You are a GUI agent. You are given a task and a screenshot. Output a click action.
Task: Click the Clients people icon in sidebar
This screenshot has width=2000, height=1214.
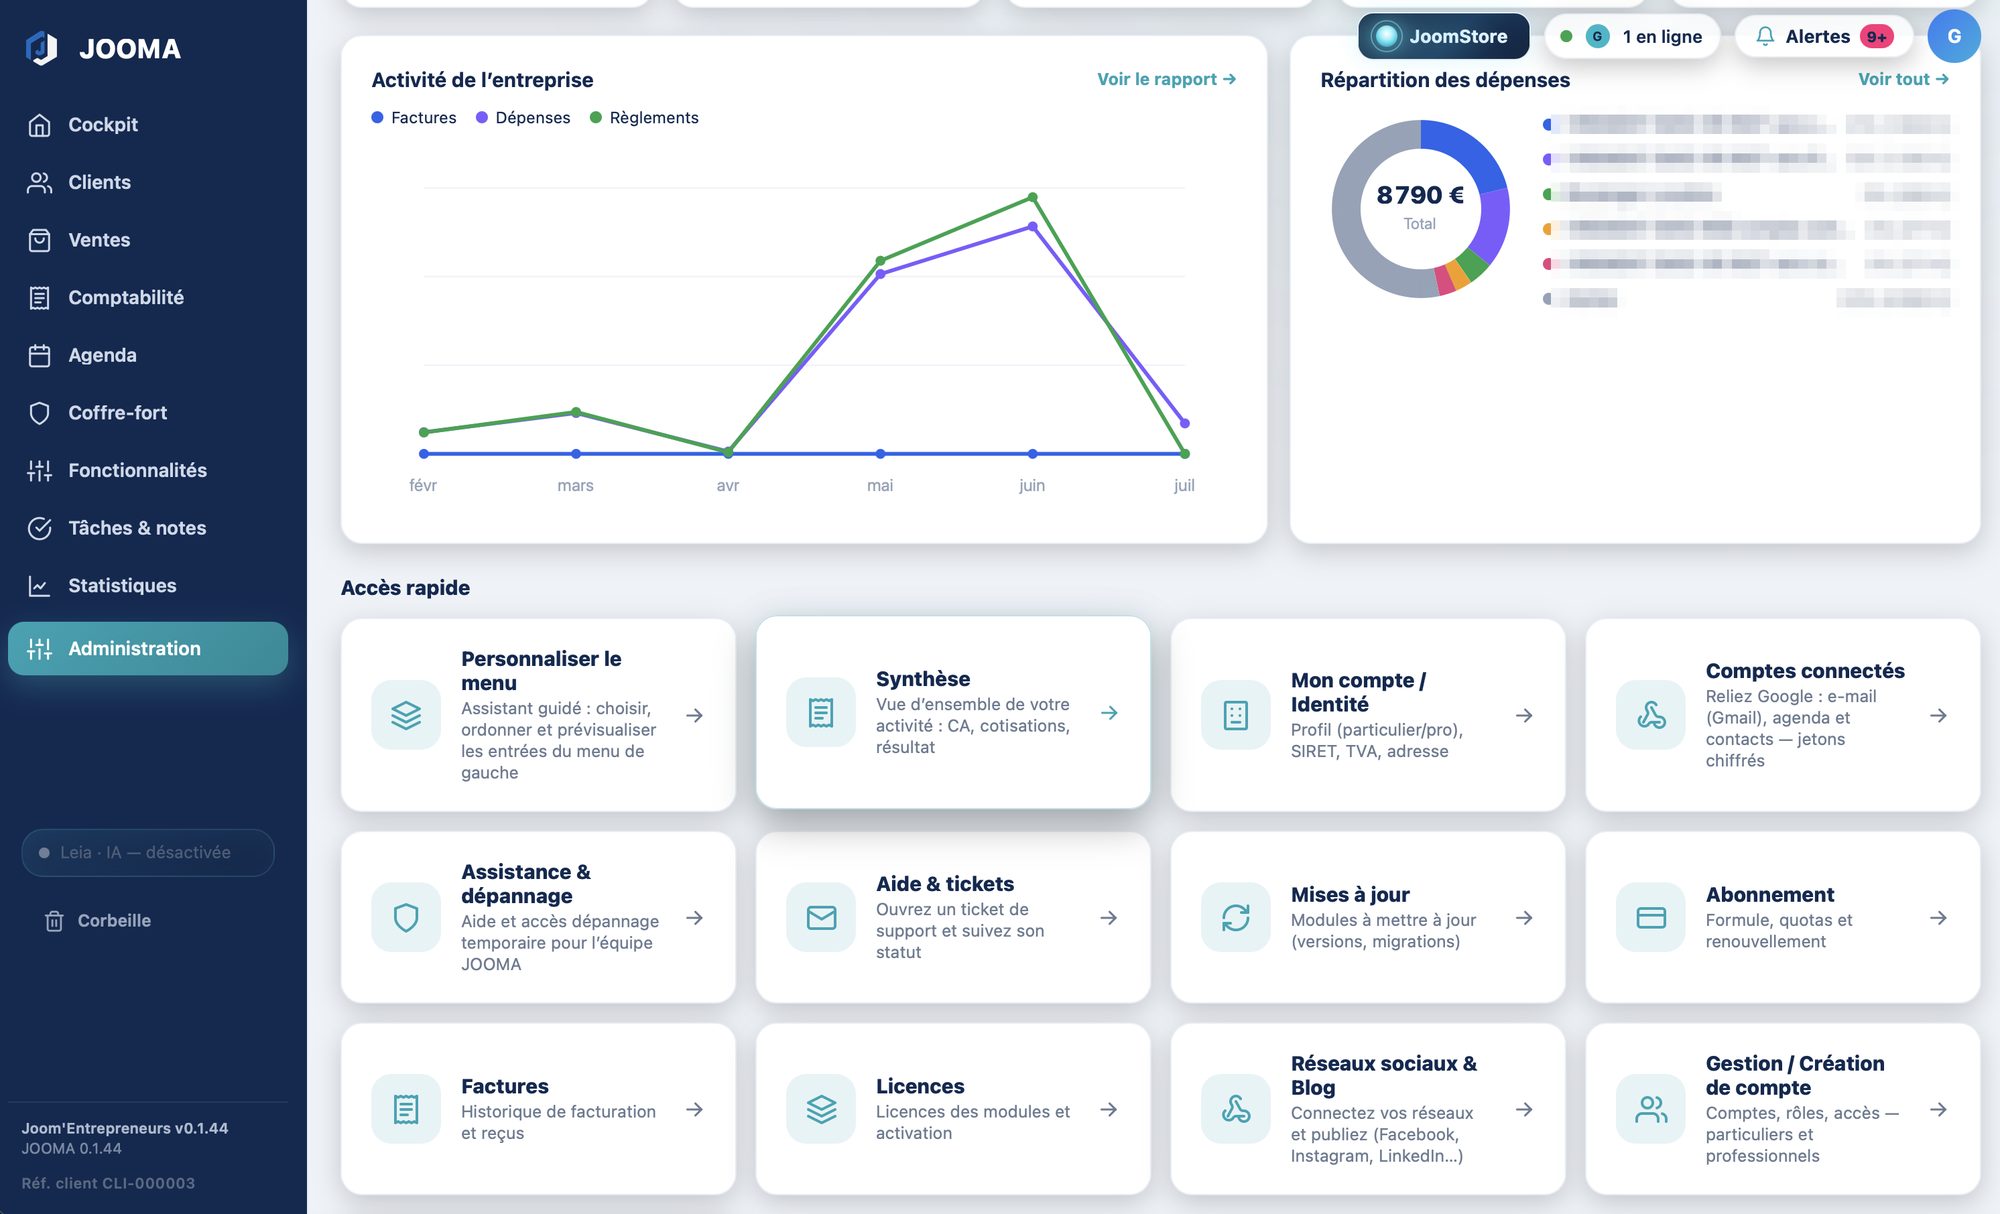point(40,182)
